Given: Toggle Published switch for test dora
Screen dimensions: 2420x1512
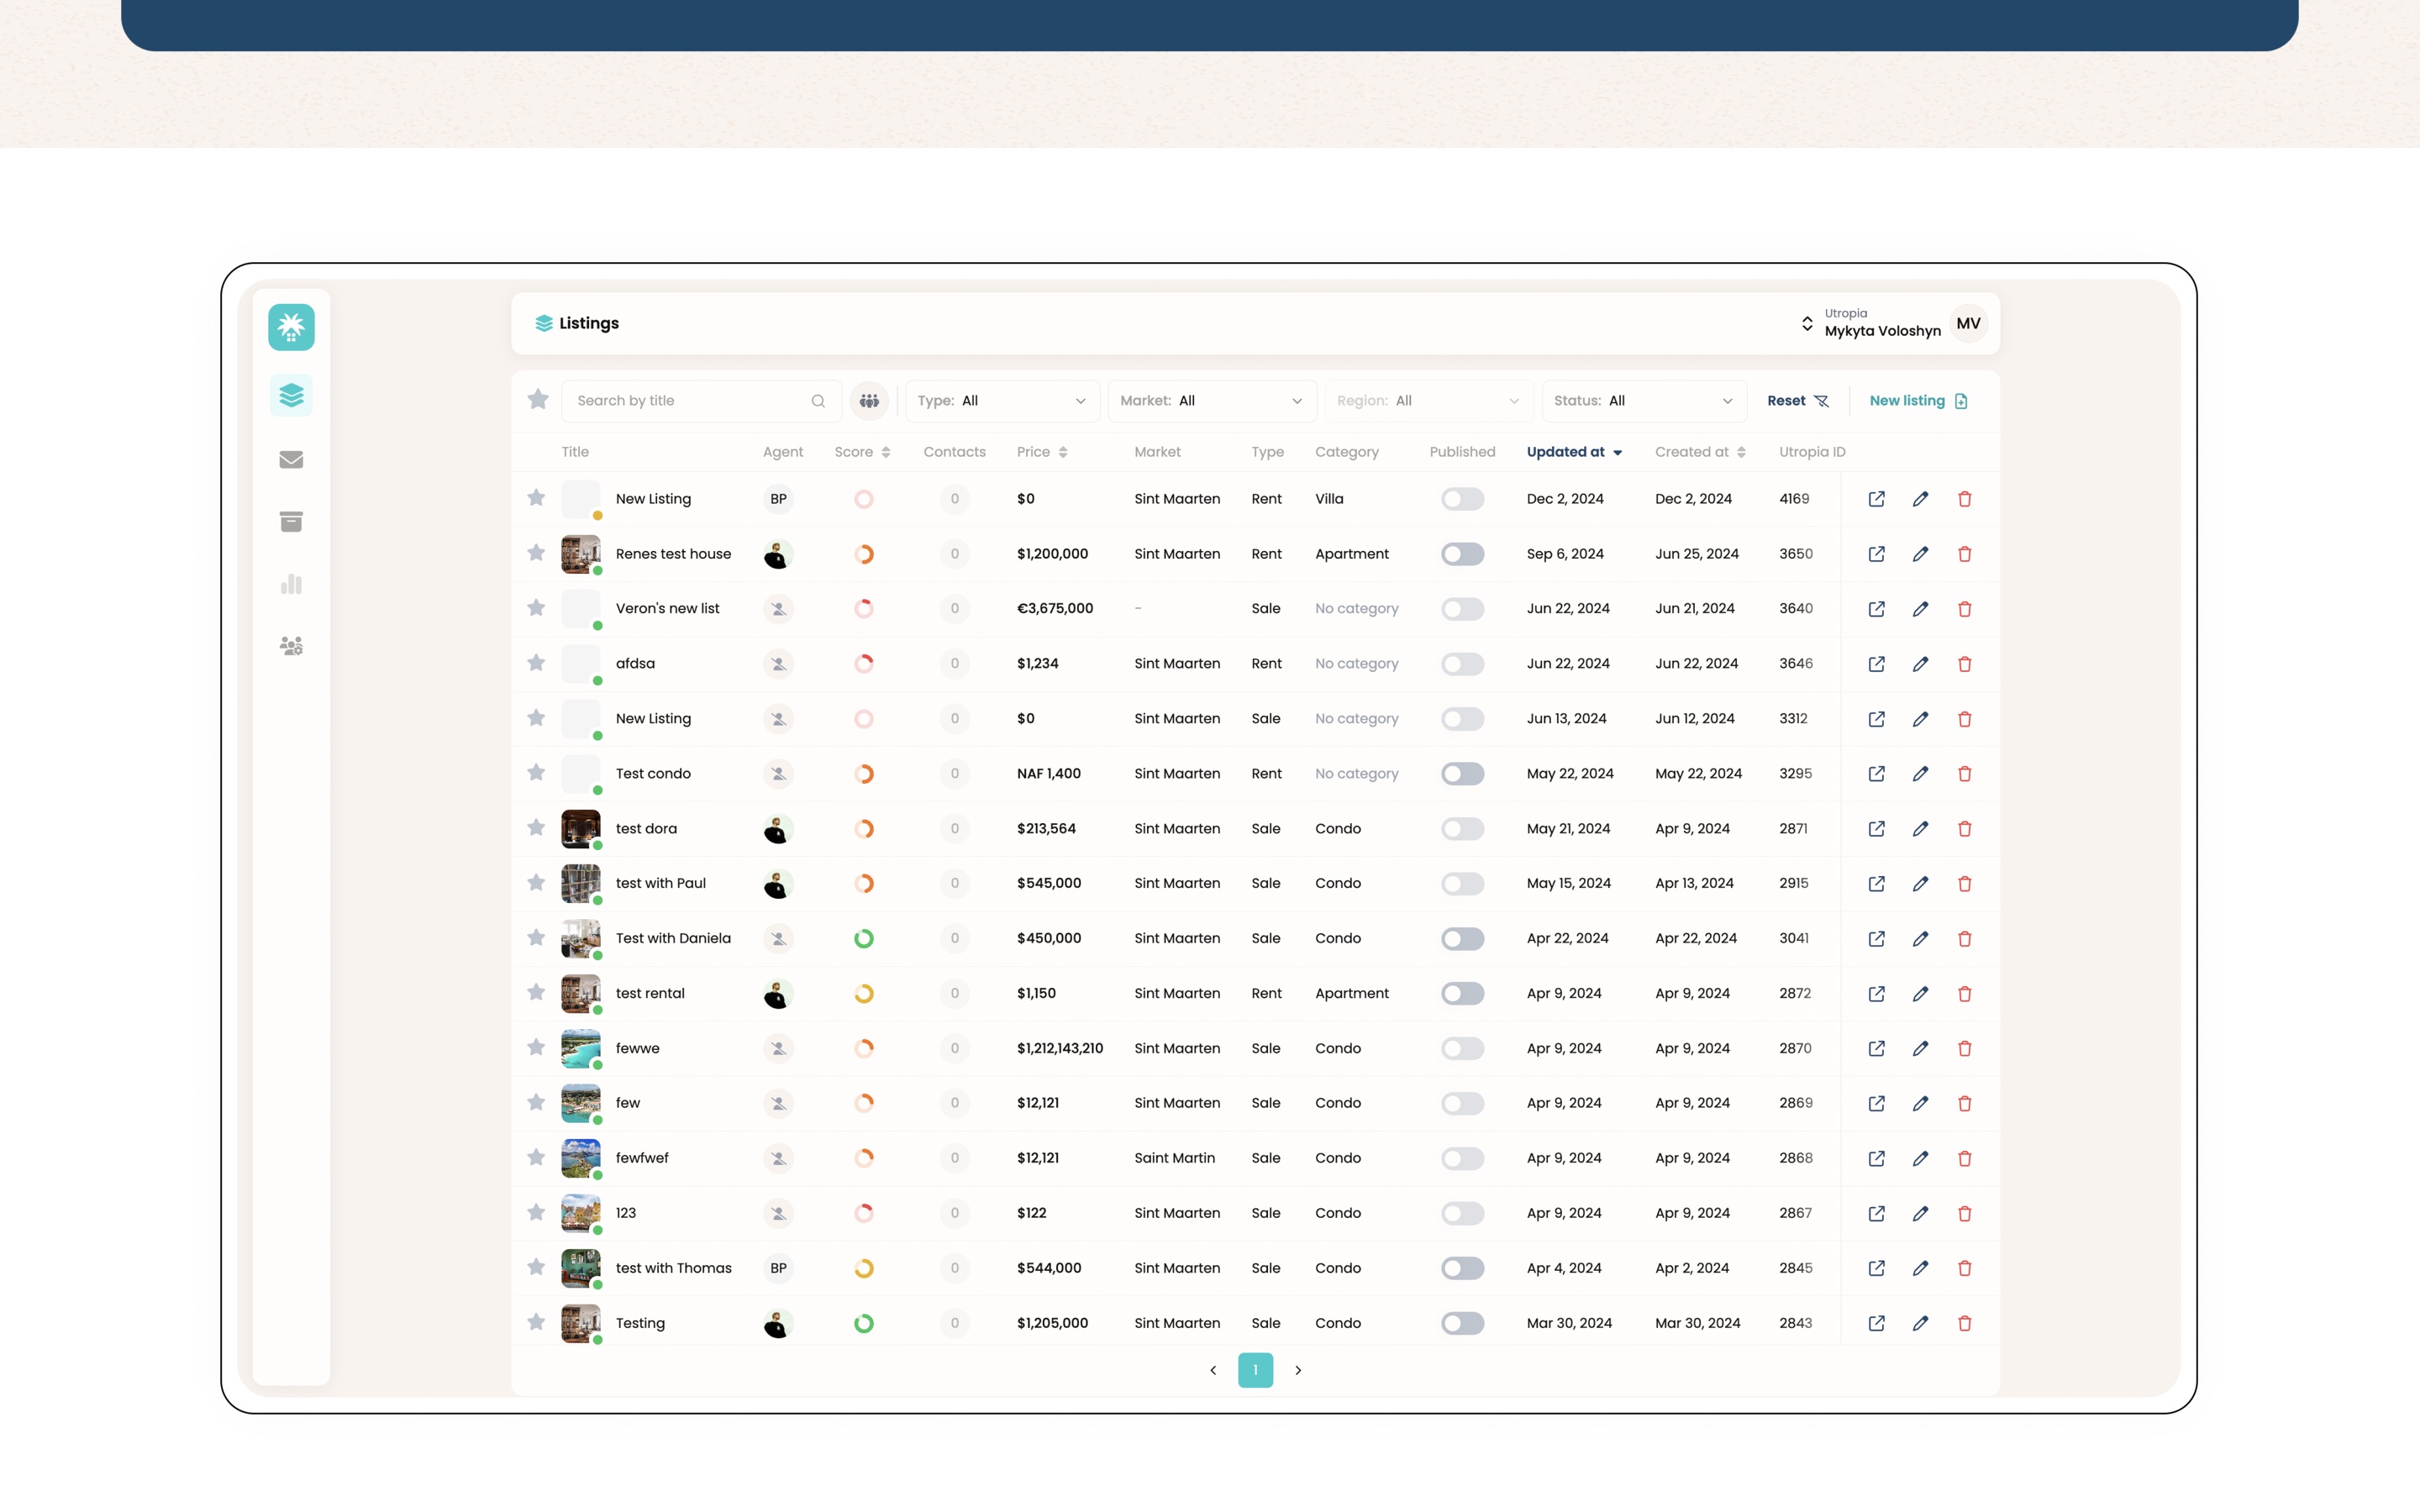Looking at the screenshot, I should (1462, 829).
